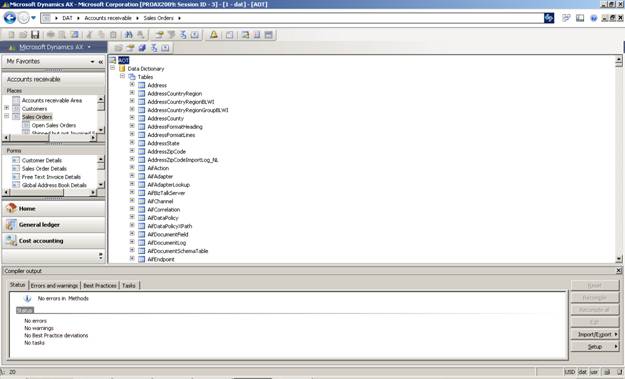
Task: Click the Help icon near top right
Action: (594, 18)
